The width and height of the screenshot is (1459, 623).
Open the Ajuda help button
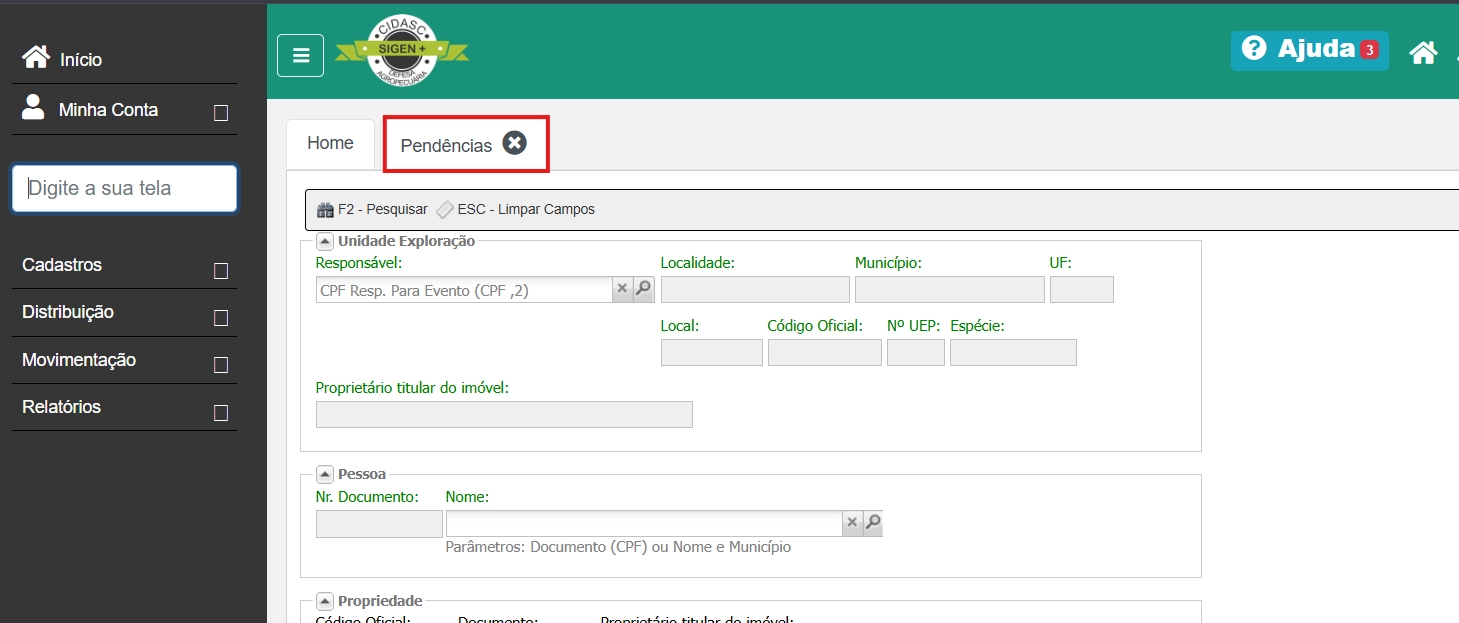1309,49
